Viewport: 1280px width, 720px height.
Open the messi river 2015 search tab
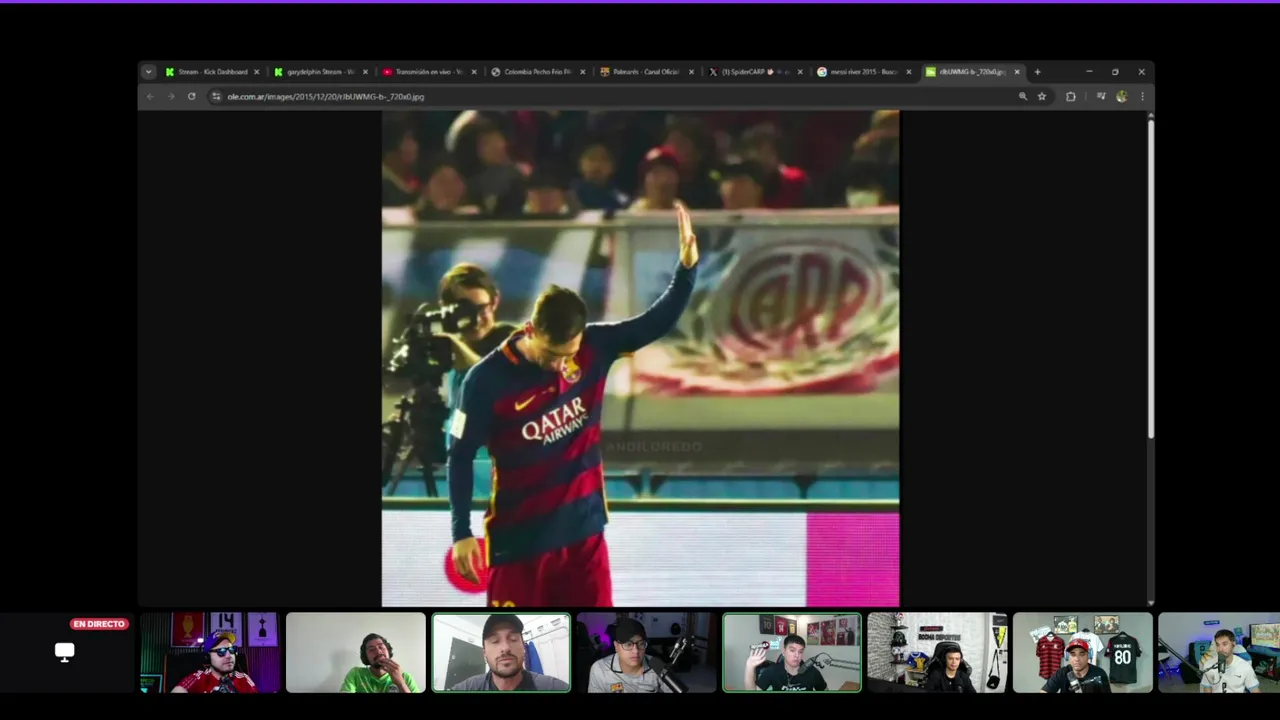pos(863,72)
